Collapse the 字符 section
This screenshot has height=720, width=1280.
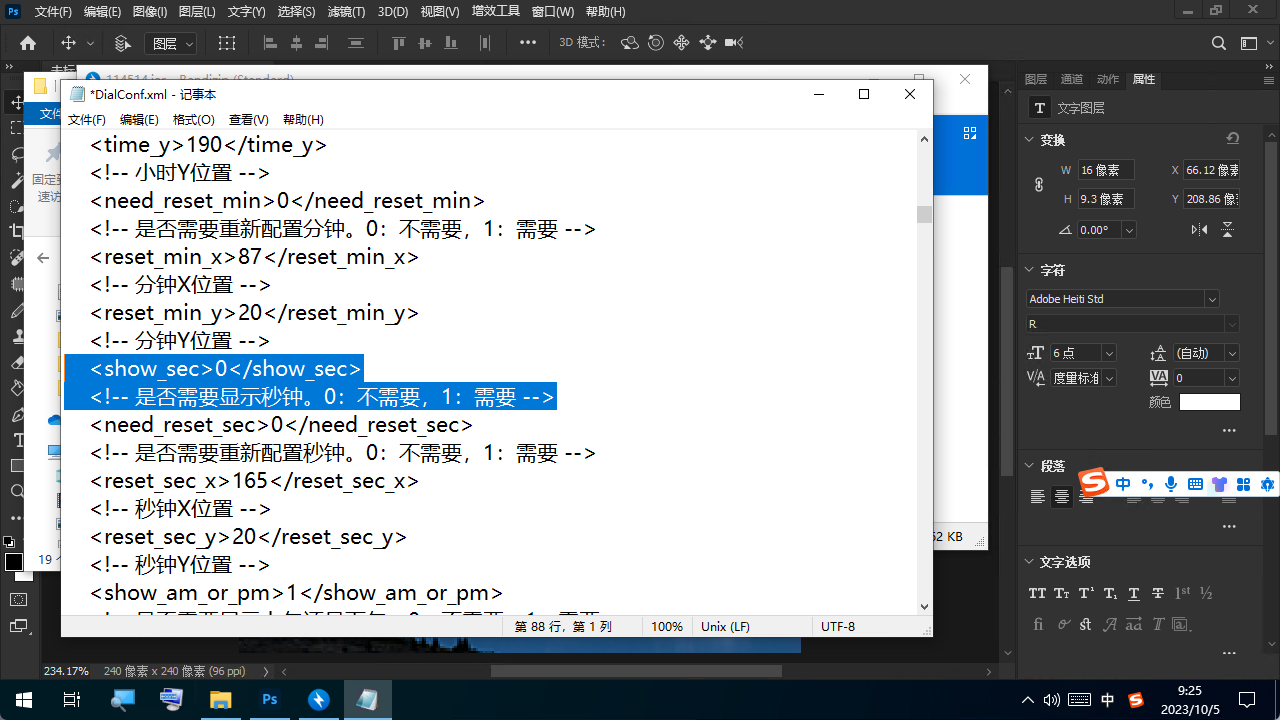[x=1030, y=270]
